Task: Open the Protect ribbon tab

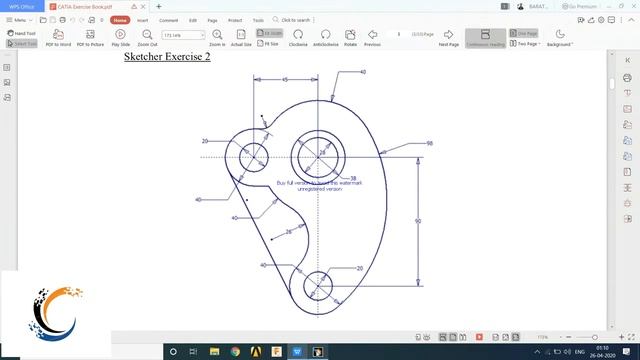Action: click(x=235, y=20)
